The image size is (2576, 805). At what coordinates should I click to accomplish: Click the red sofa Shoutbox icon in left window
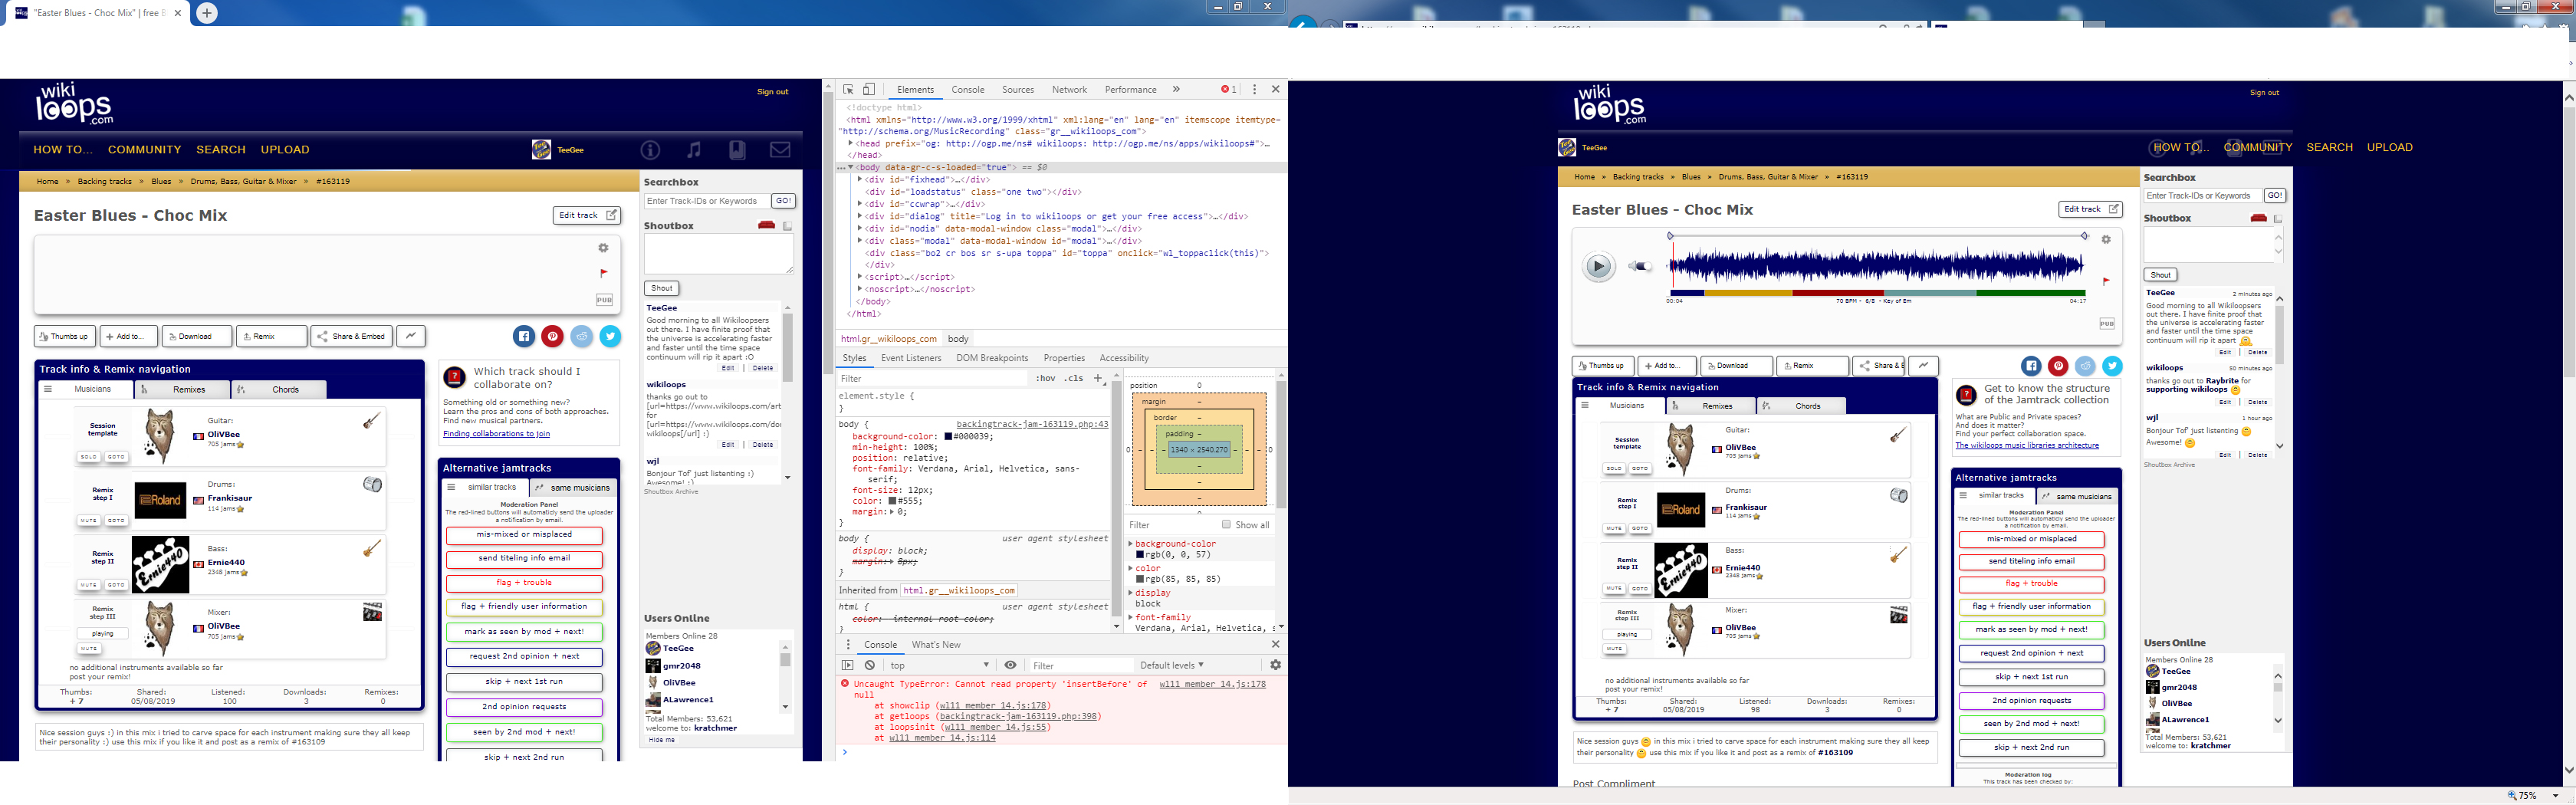(x=767, y=225)
